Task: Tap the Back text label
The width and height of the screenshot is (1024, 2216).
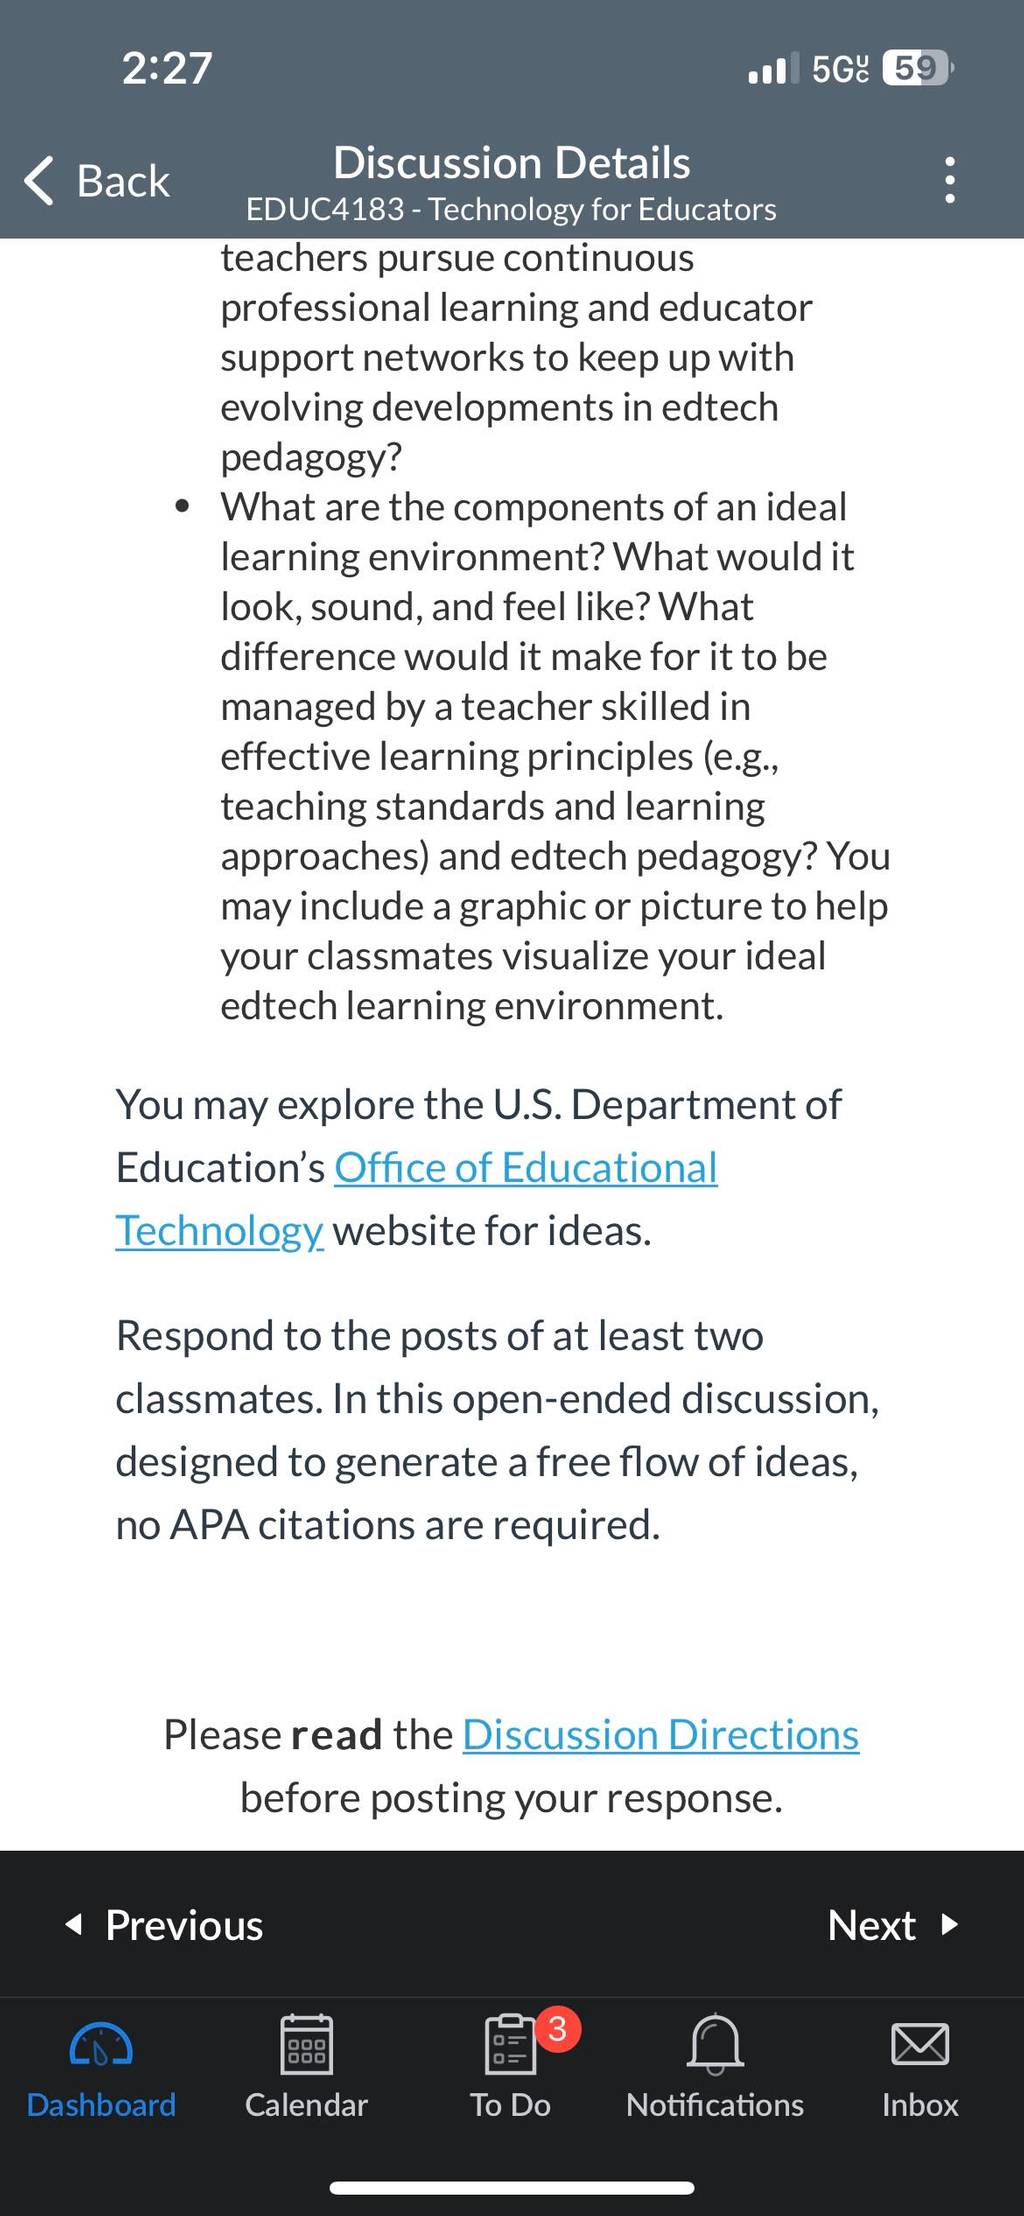Action: pyautogui.click(x=123, y=181)
